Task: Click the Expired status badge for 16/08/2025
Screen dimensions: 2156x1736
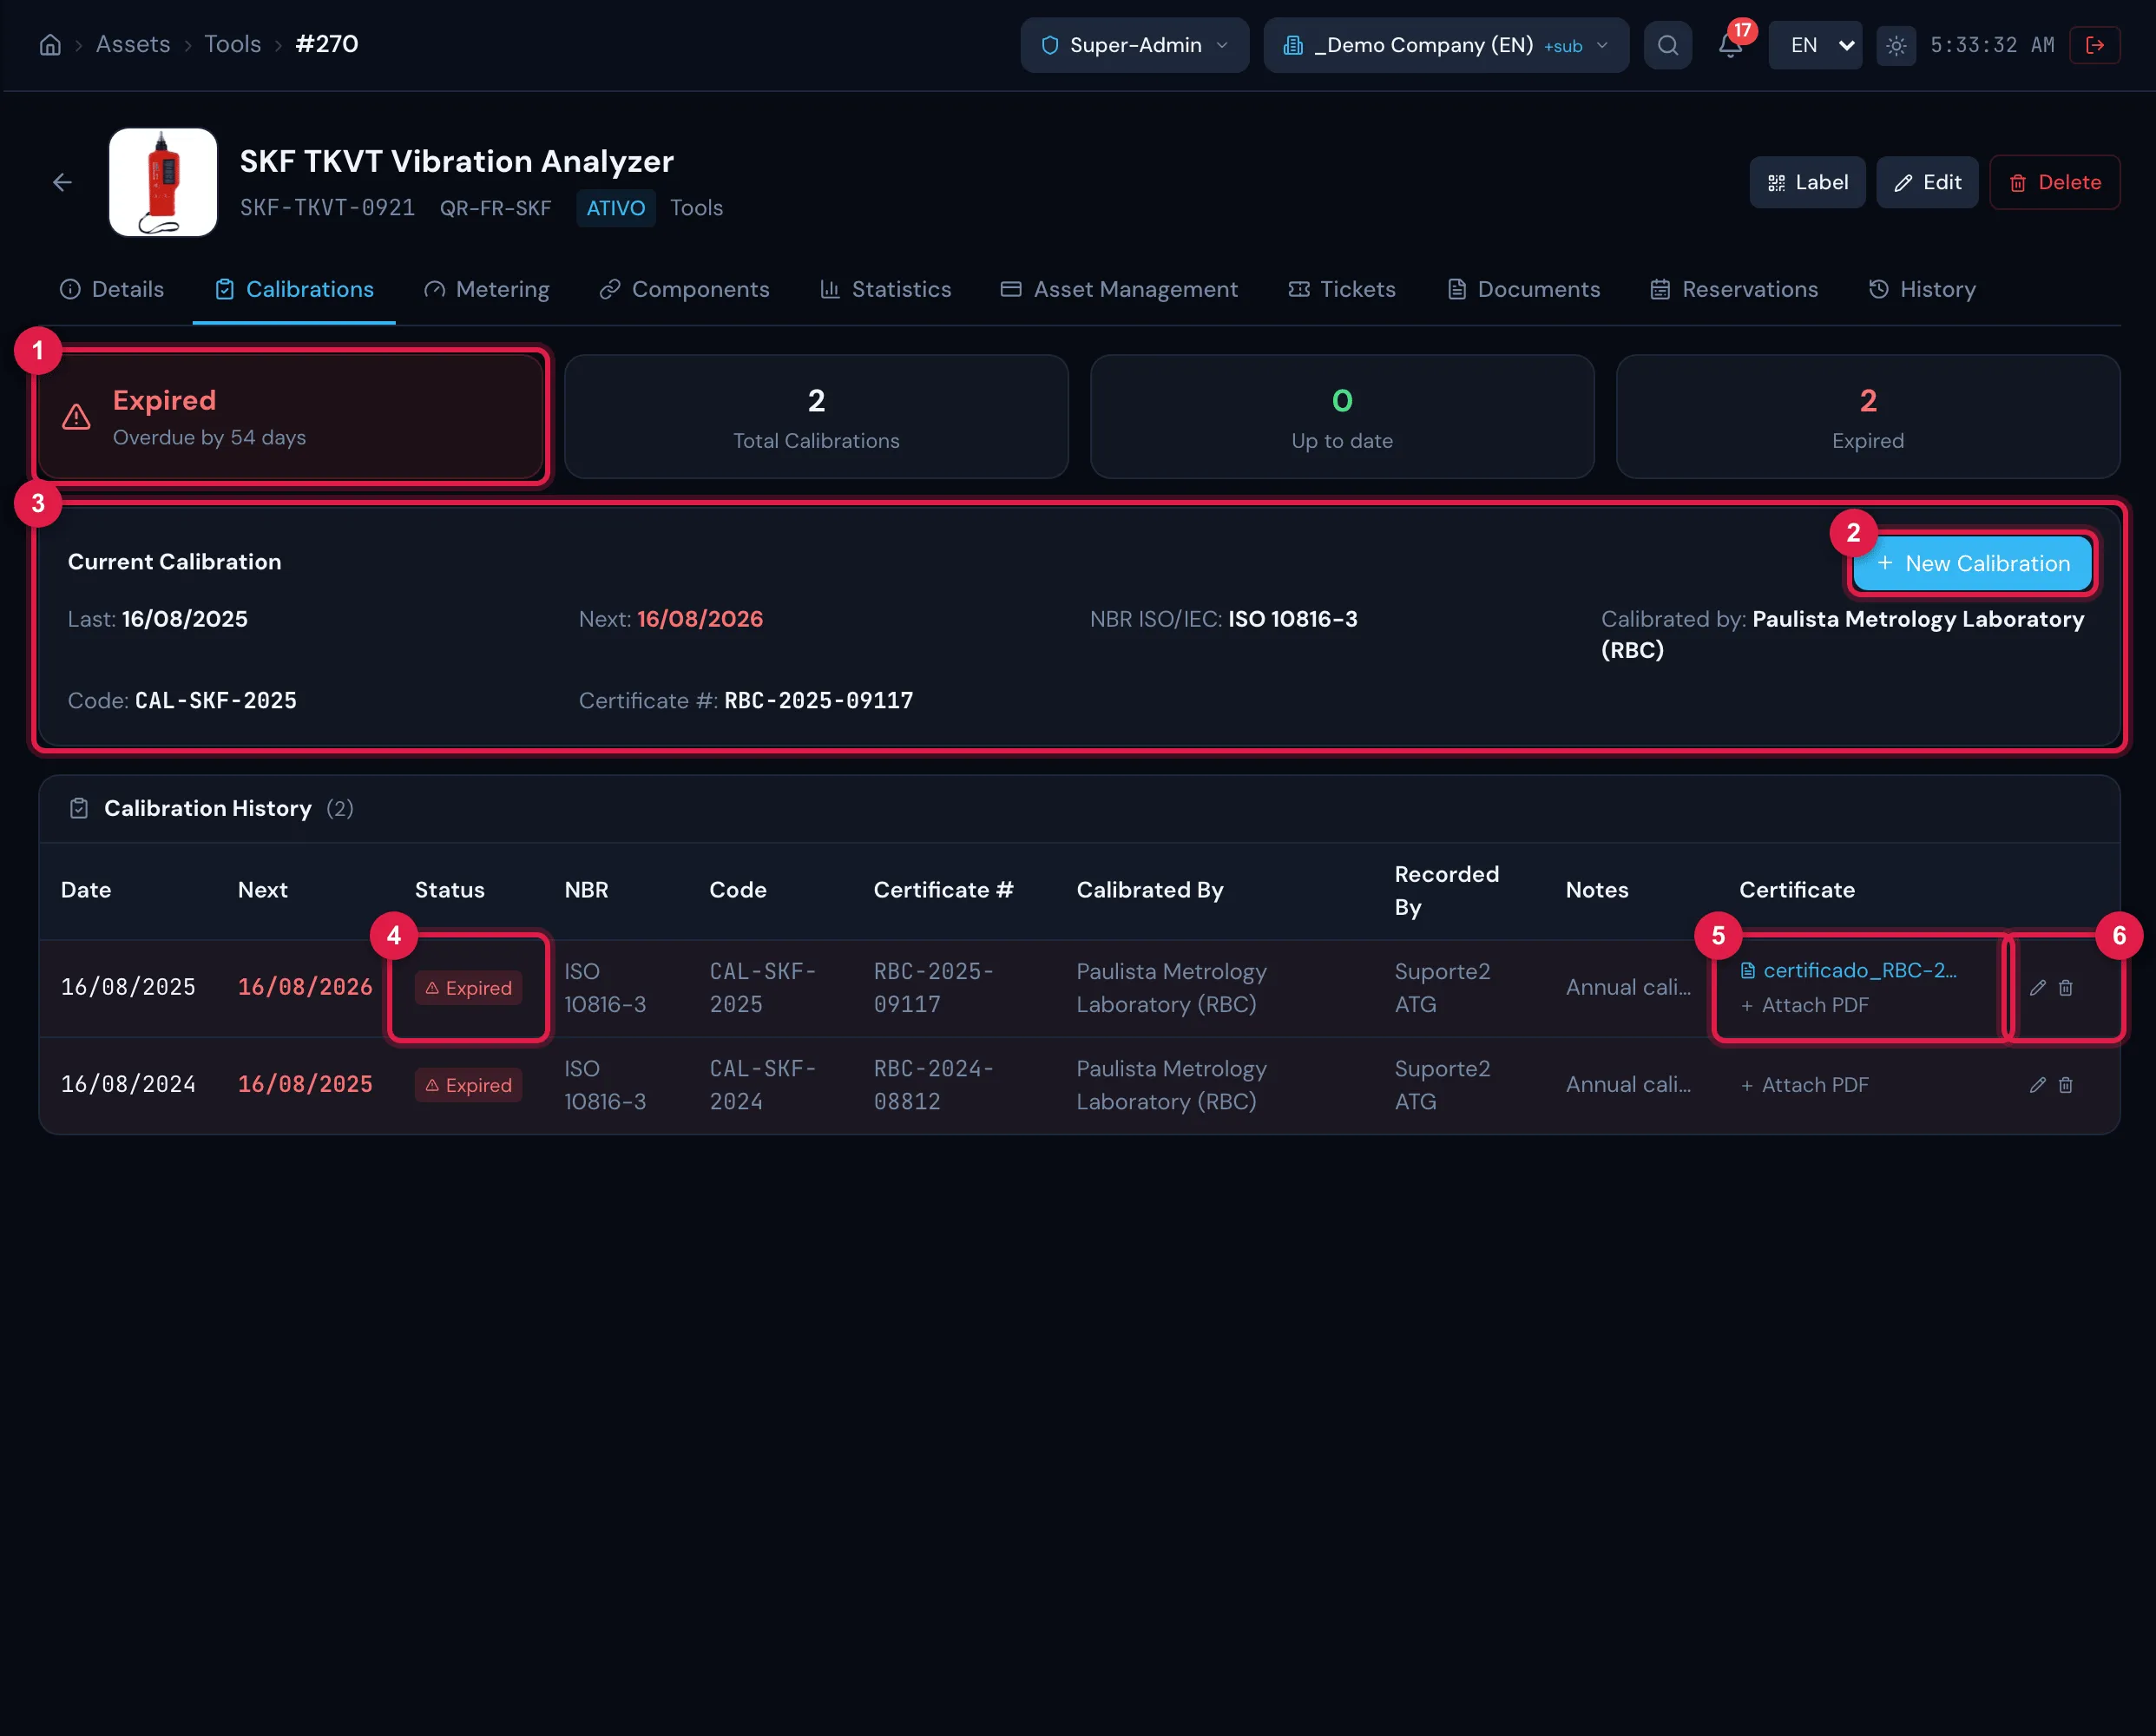Action: pyautogui.click(x=468, y=988)
